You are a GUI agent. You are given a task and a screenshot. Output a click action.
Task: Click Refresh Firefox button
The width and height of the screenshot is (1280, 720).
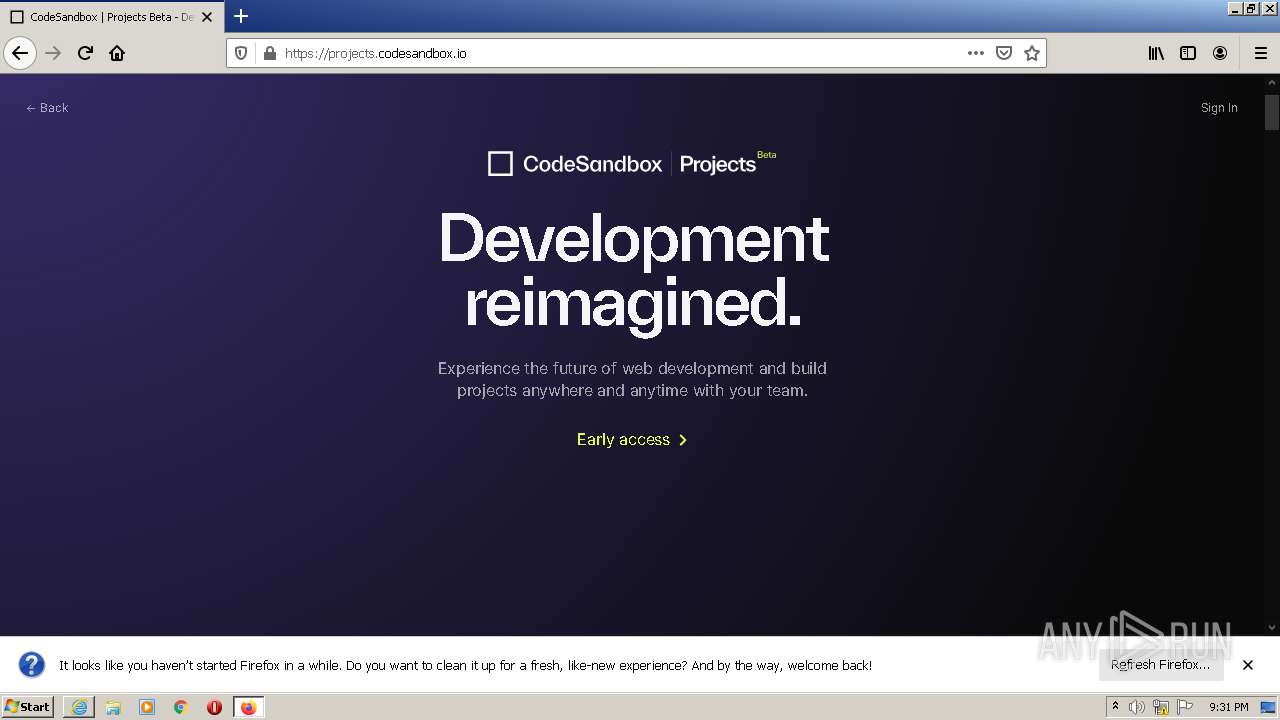[x=1160, y=664]
